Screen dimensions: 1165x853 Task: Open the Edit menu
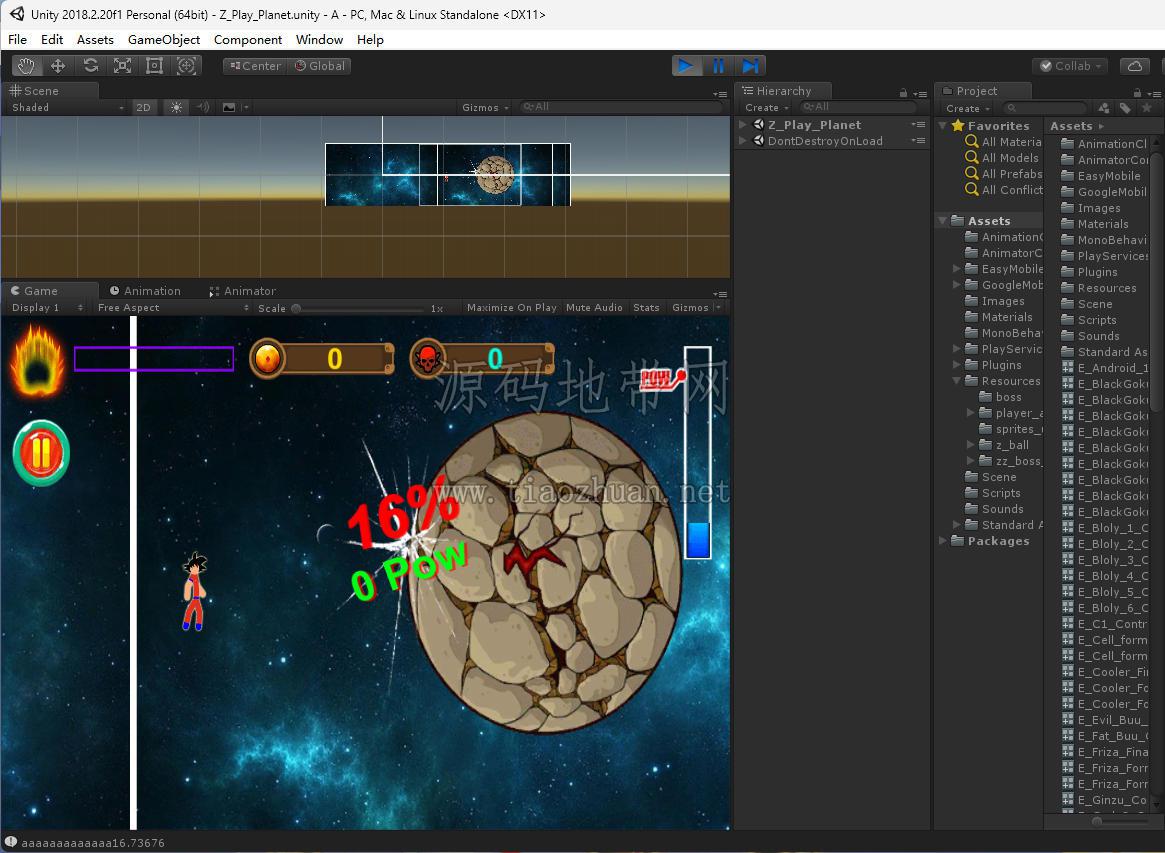(x=52, y=39)
